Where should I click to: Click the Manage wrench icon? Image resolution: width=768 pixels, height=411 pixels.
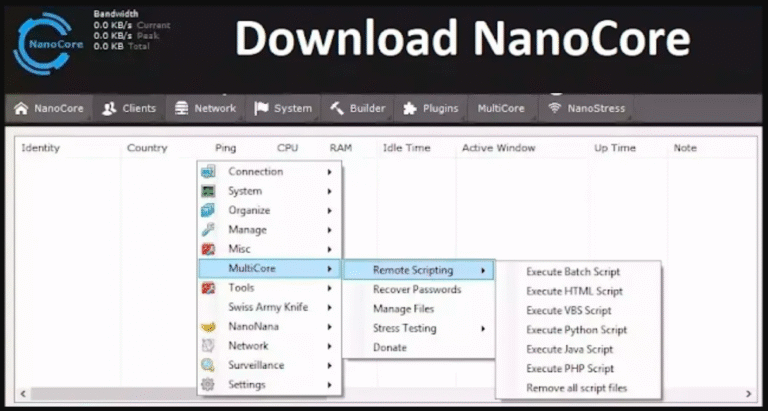pos(208,230)
